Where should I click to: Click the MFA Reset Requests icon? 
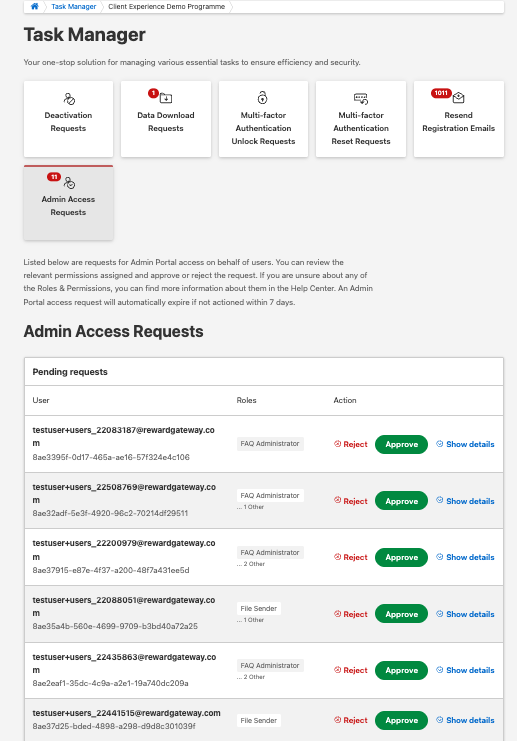[361, 98]
